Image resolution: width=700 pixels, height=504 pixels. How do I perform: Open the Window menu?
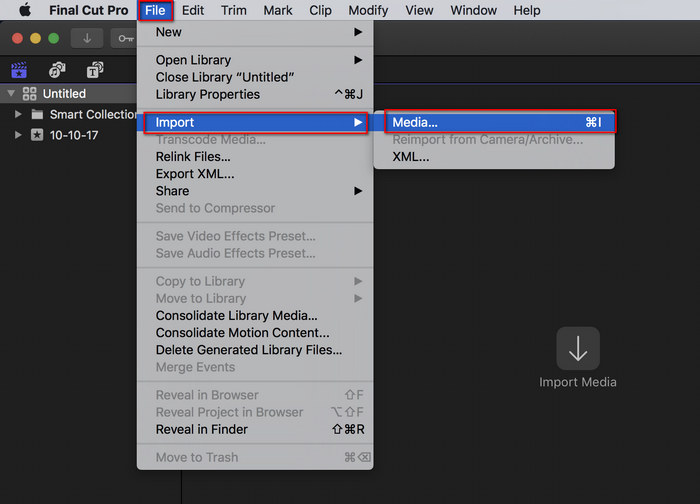473,10
